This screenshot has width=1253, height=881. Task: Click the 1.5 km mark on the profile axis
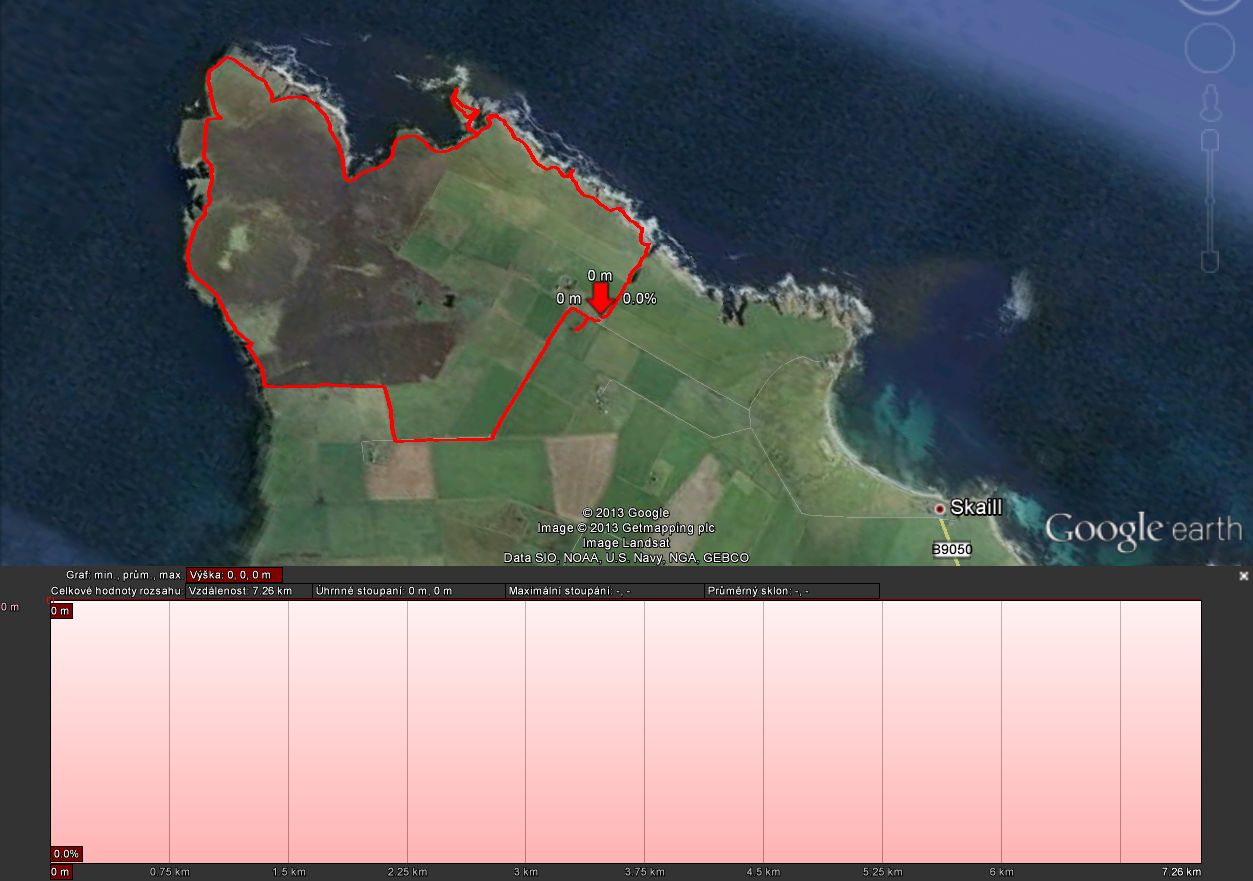click(x=288, y=872)
